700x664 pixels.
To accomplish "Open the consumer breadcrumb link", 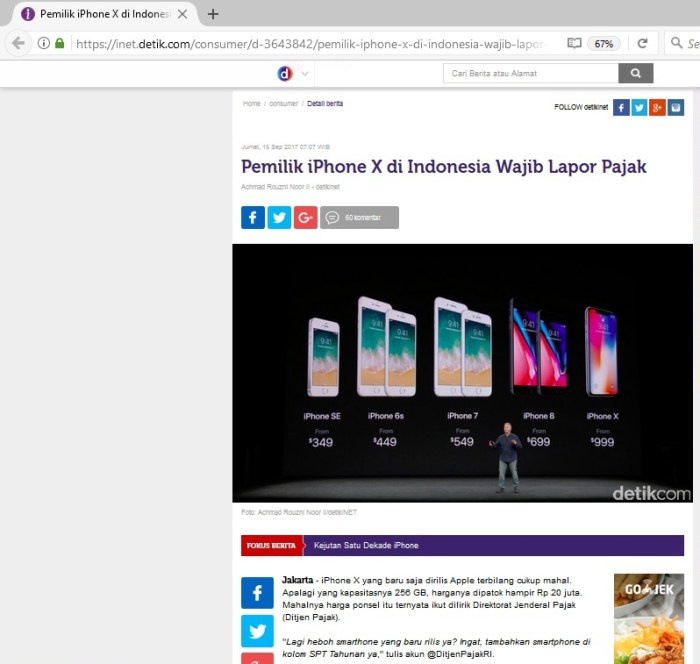I will [x=283, y=103].
